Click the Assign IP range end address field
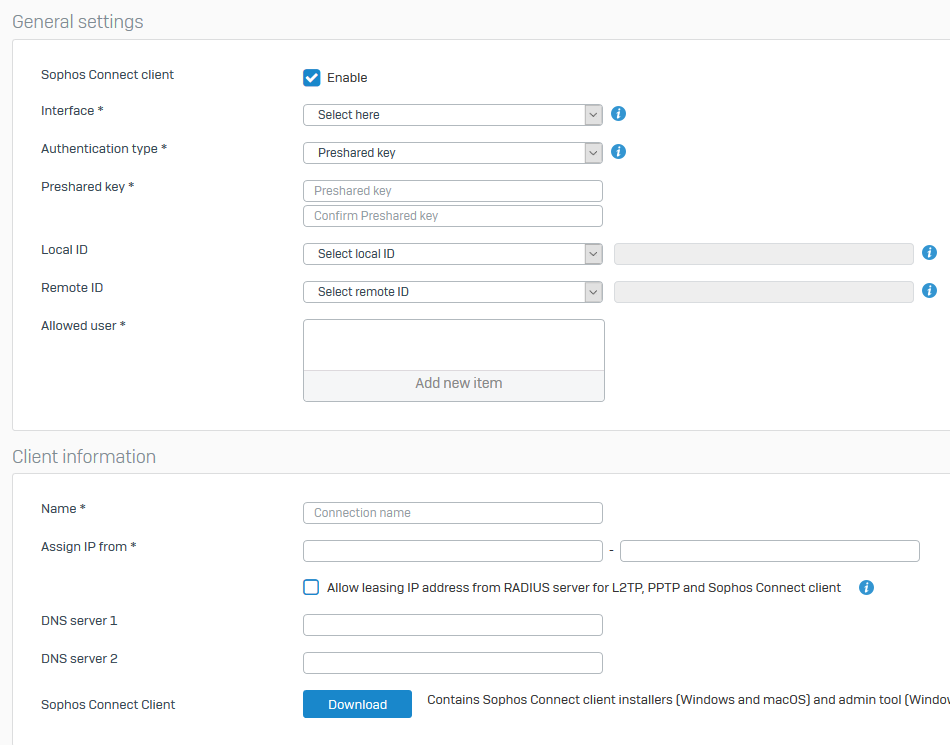The width and height of the screenshot is (950, 745). pos(769,551)
